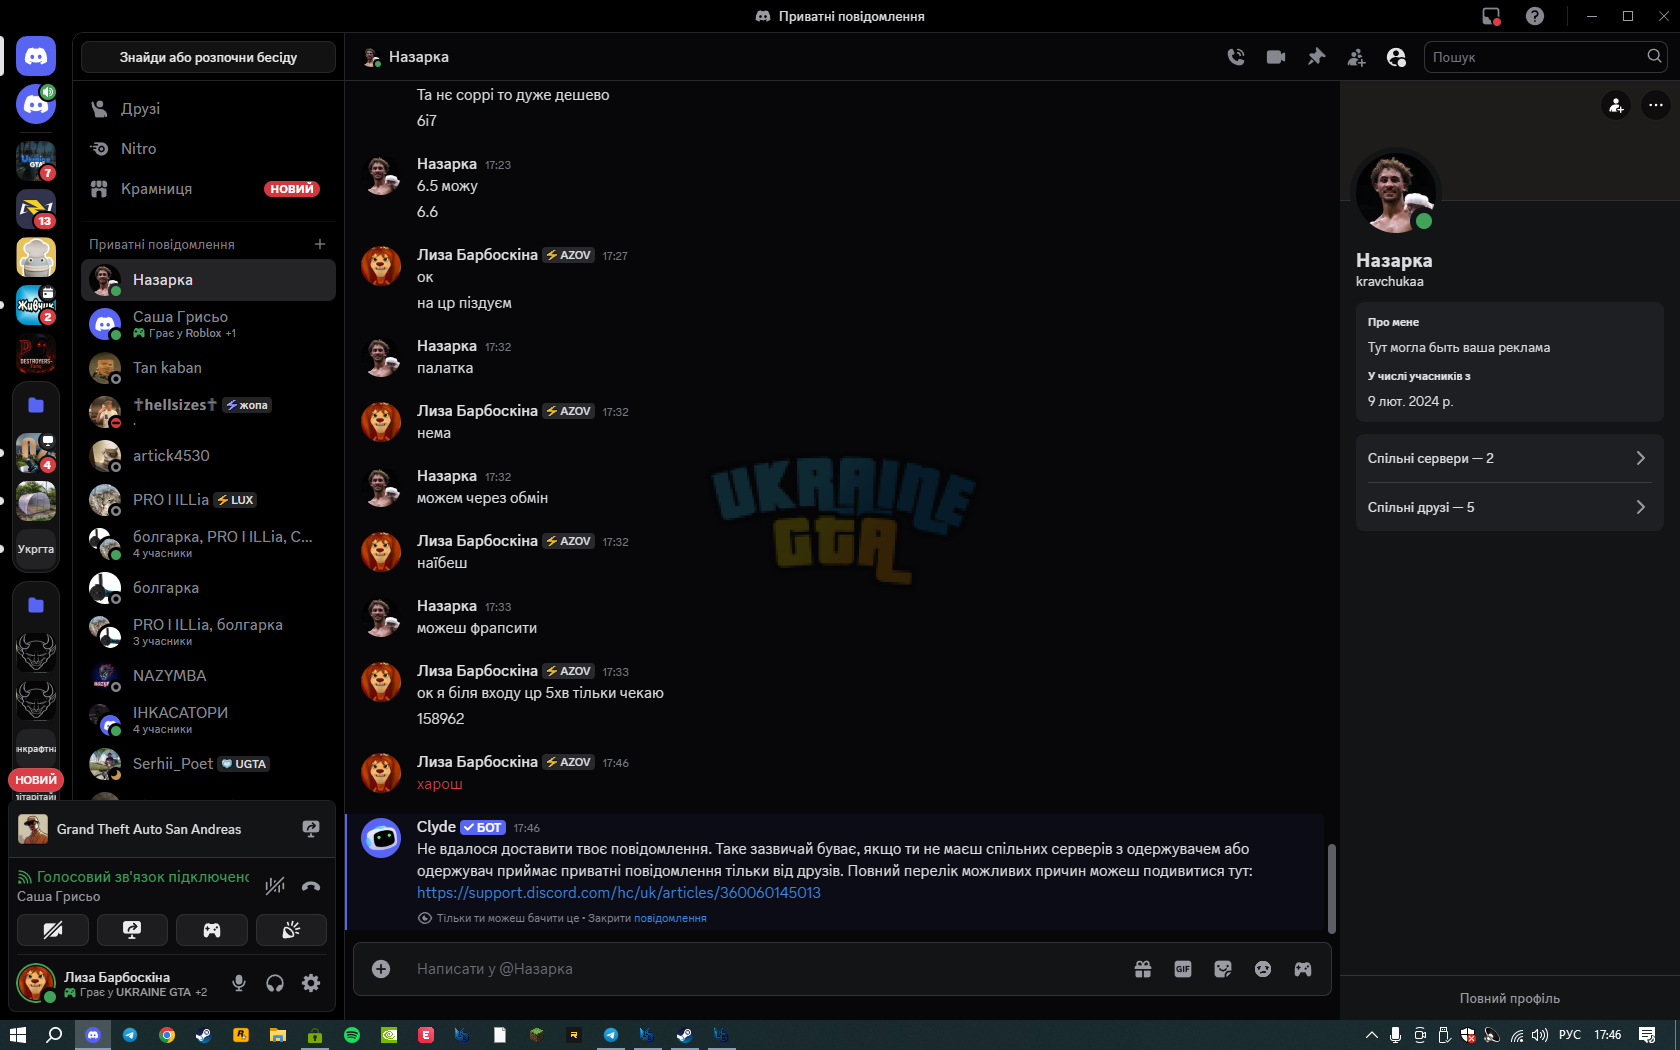This screenshot has width=1680, height=1050.
Task: Toggle headphone deafen
Action: [275, 983]
